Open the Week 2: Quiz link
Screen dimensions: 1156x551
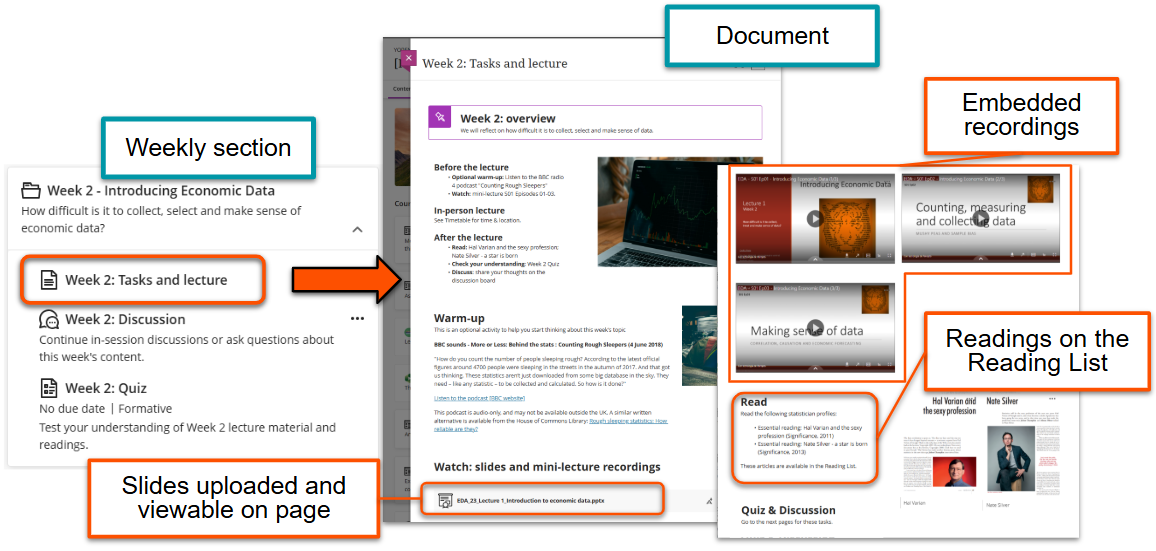click(107, 388)
